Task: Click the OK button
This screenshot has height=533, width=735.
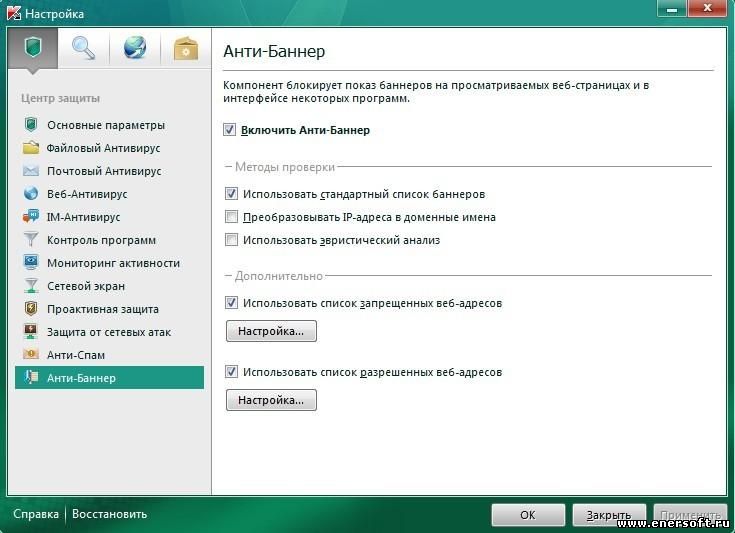Action: click(528, 515)
